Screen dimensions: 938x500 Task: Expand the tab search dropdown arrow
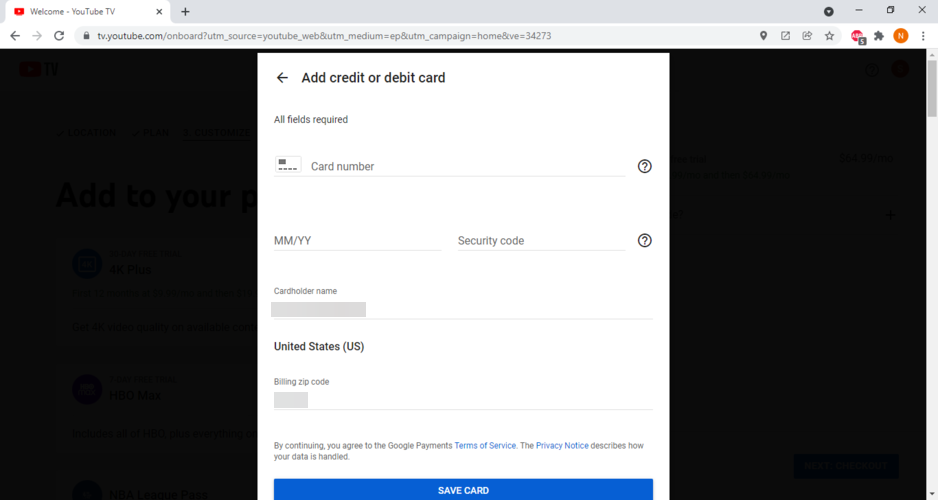[x=828, y=11]
